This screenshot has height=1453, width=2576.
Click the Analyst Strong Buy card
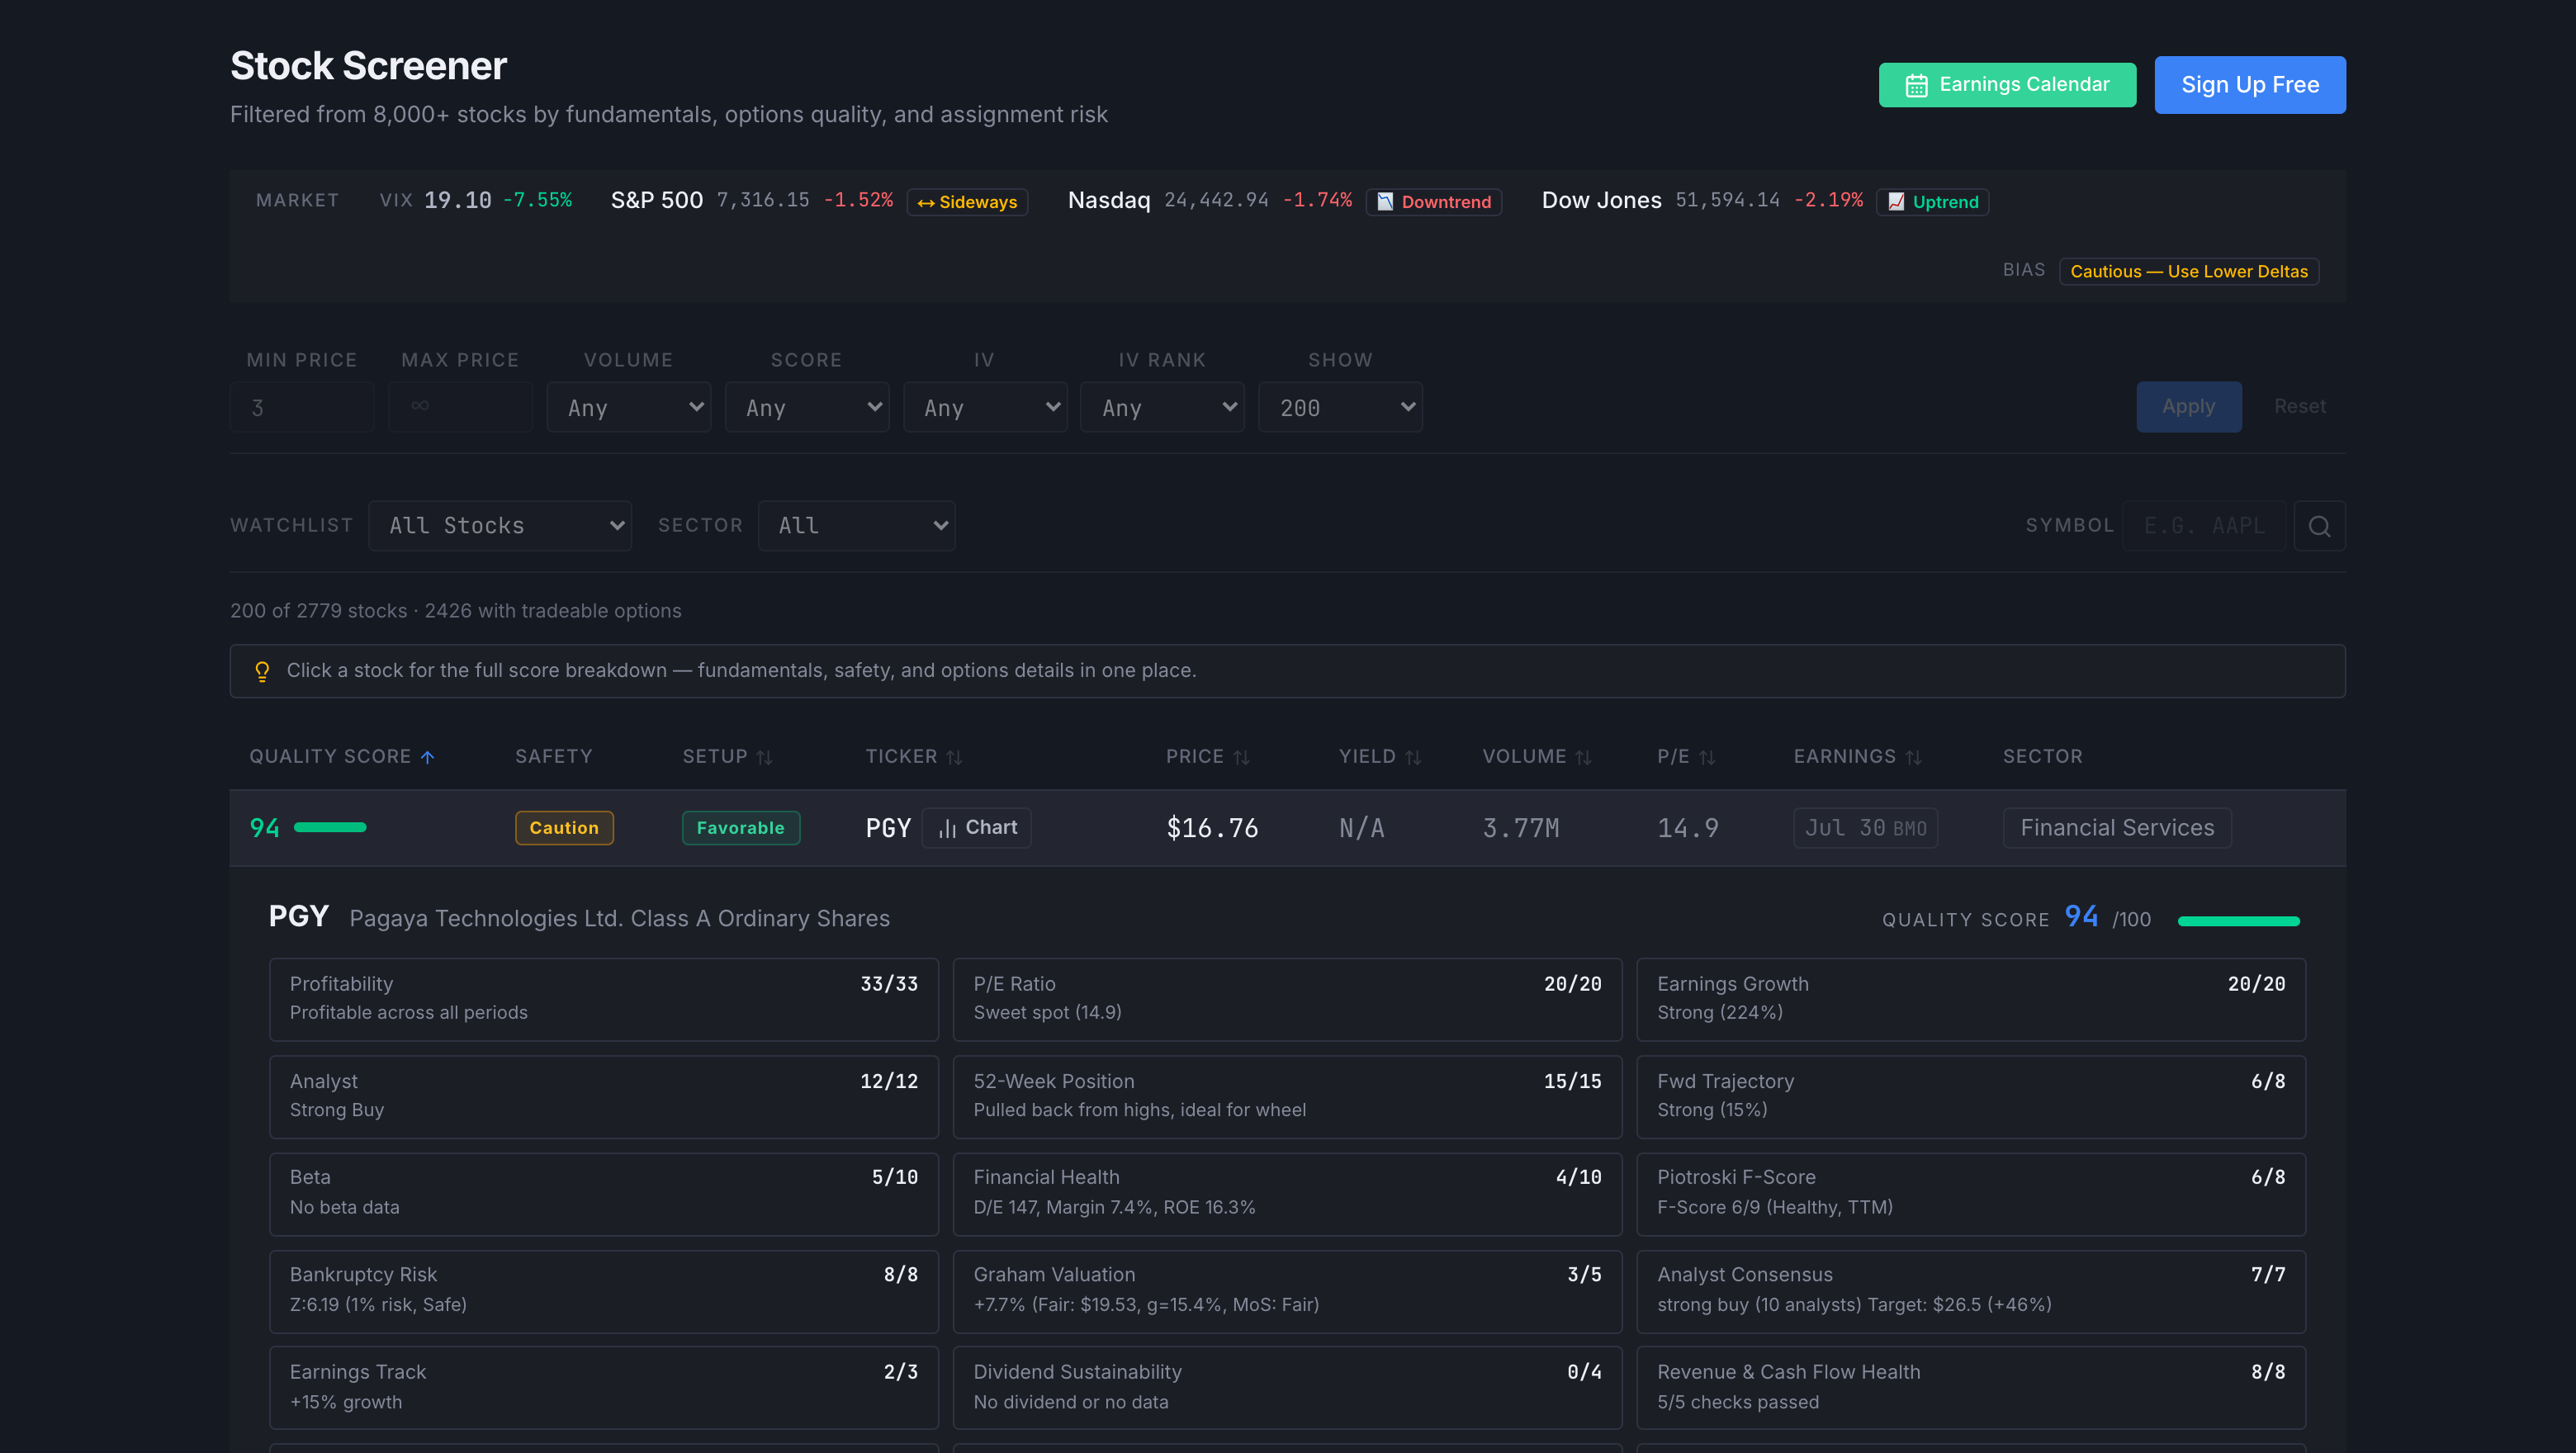click(x=604, y=1096)
